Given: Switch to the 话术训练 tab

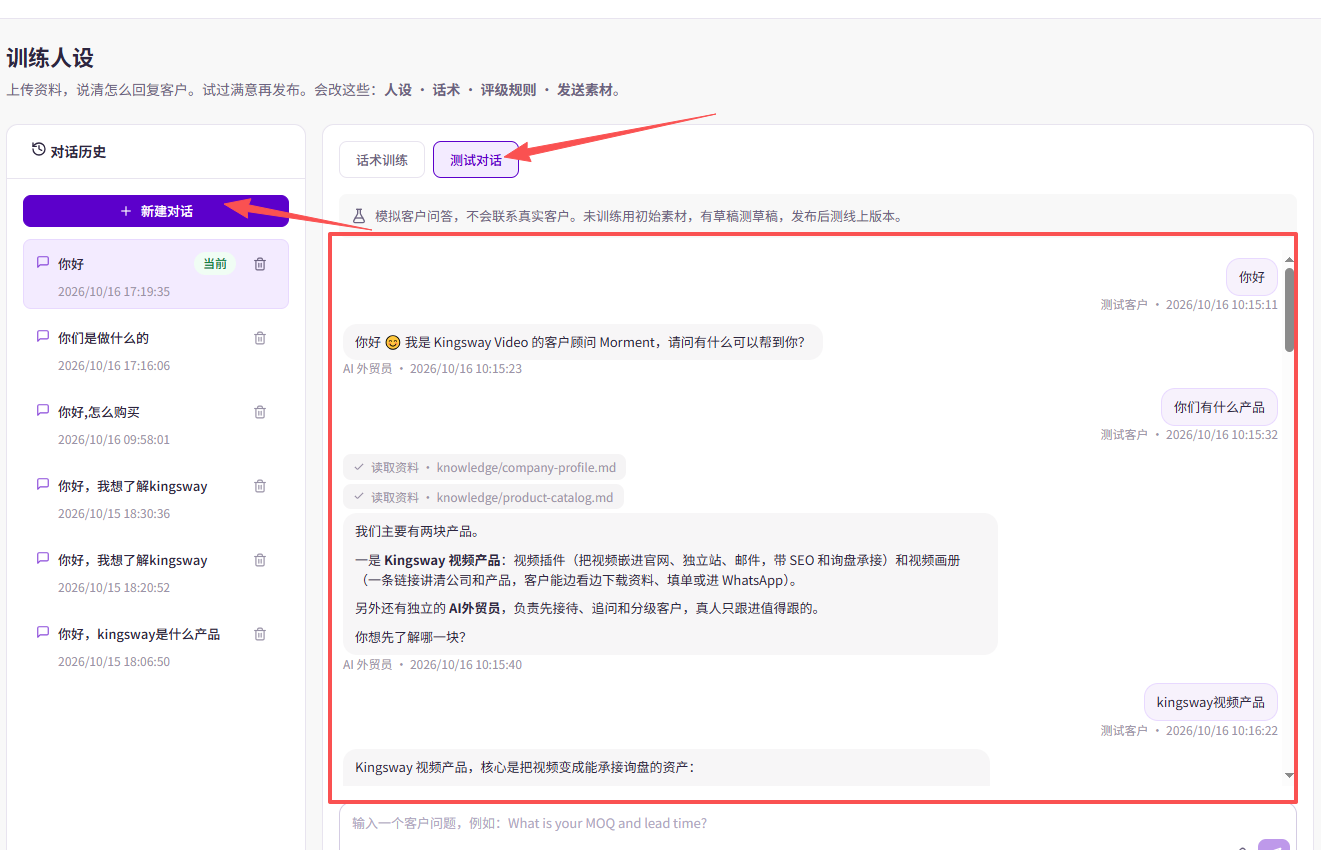Looking at the screenshot, I should pos(382,160).
